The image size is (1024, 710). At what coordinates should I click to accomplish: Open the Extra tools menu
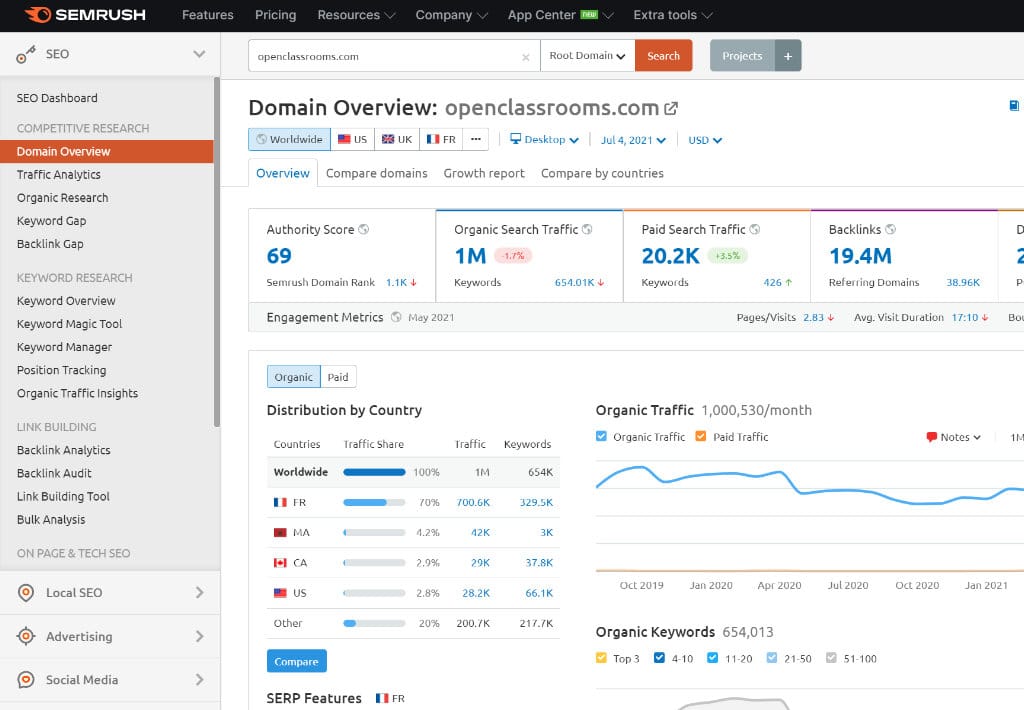673,15
